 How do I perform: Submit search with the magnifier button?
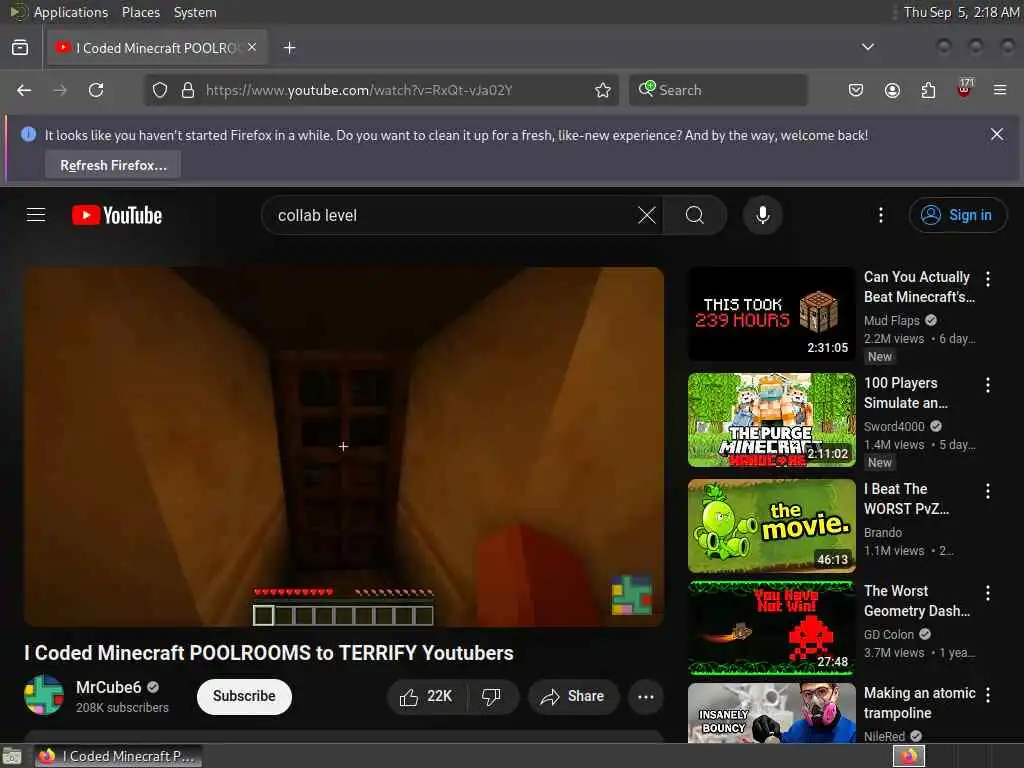pos(695,215)
